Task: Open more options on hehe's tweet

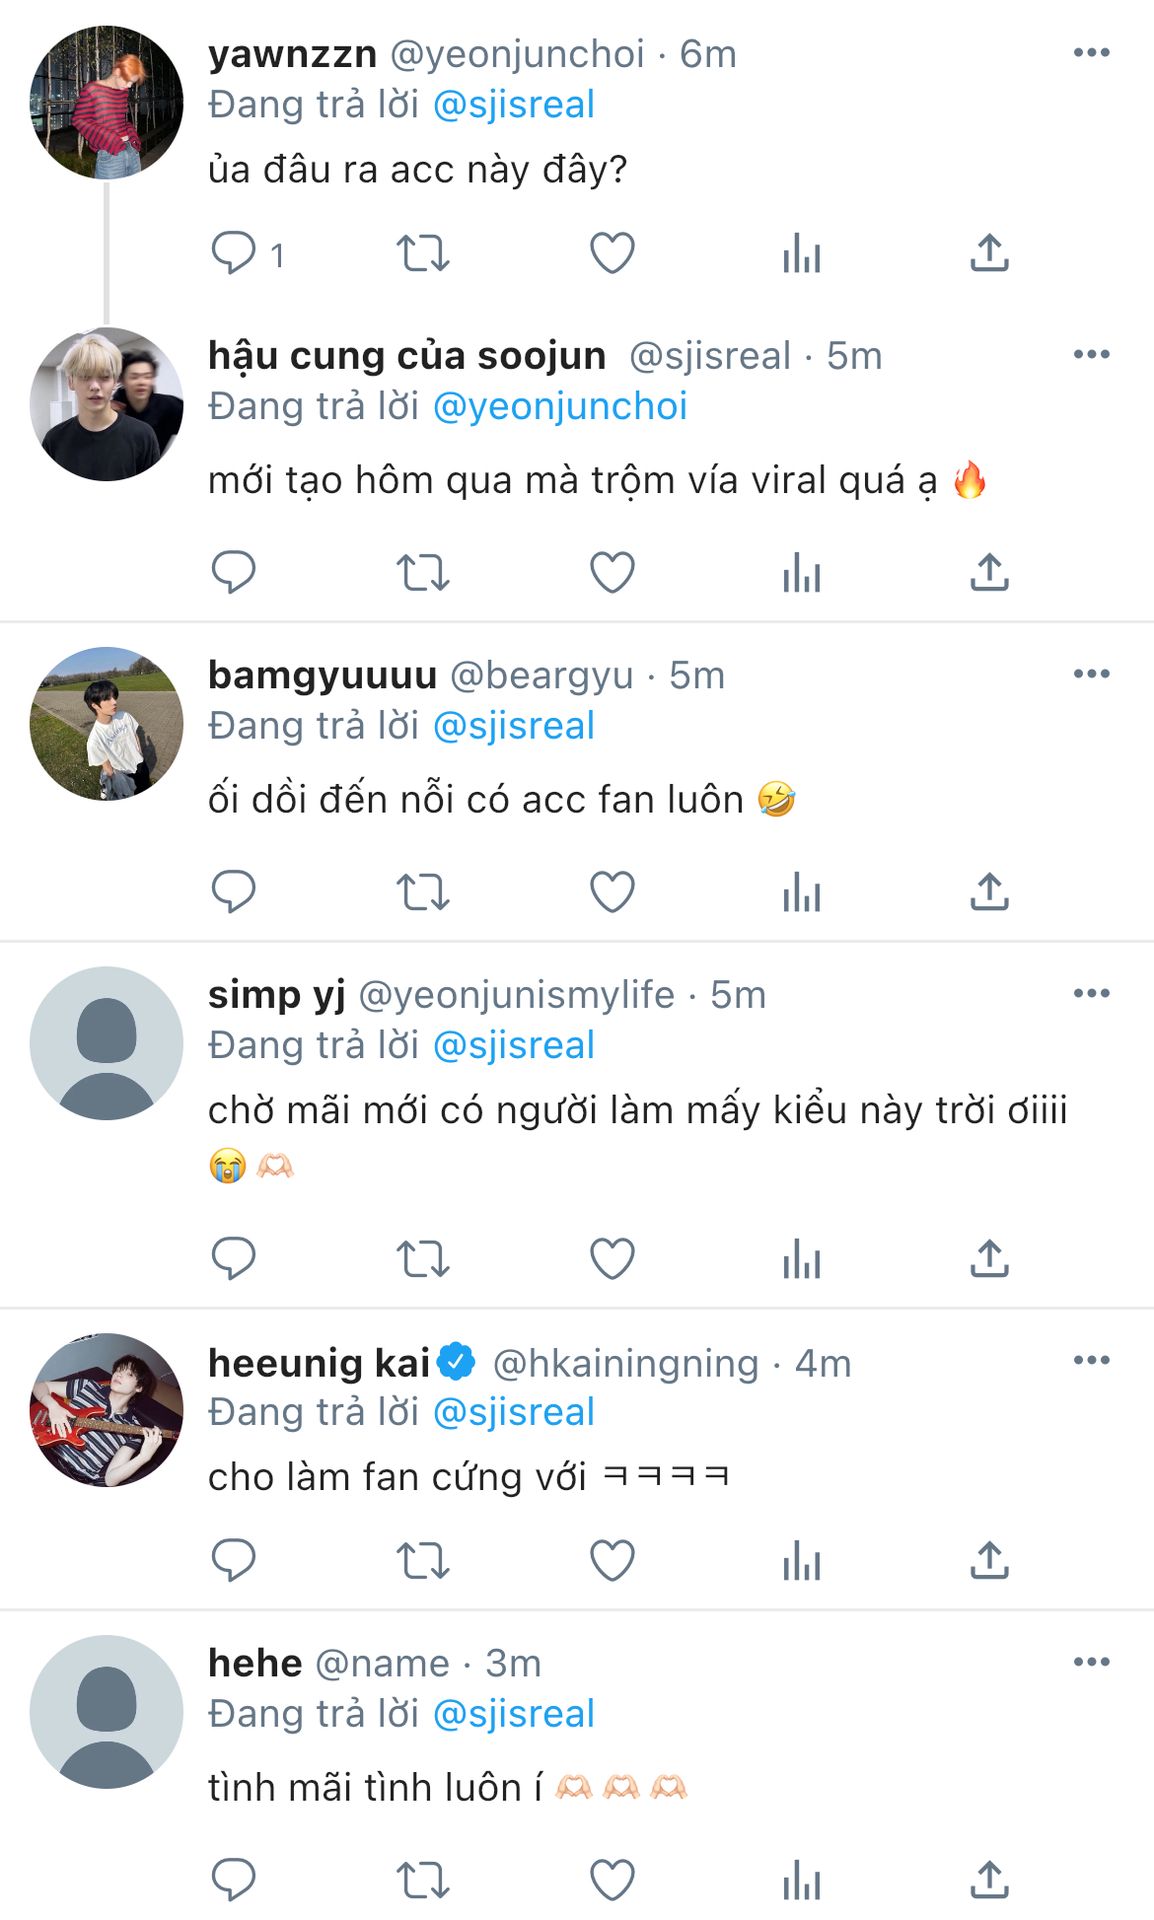Action: pyautogui.click(x=1091, y=1662)
